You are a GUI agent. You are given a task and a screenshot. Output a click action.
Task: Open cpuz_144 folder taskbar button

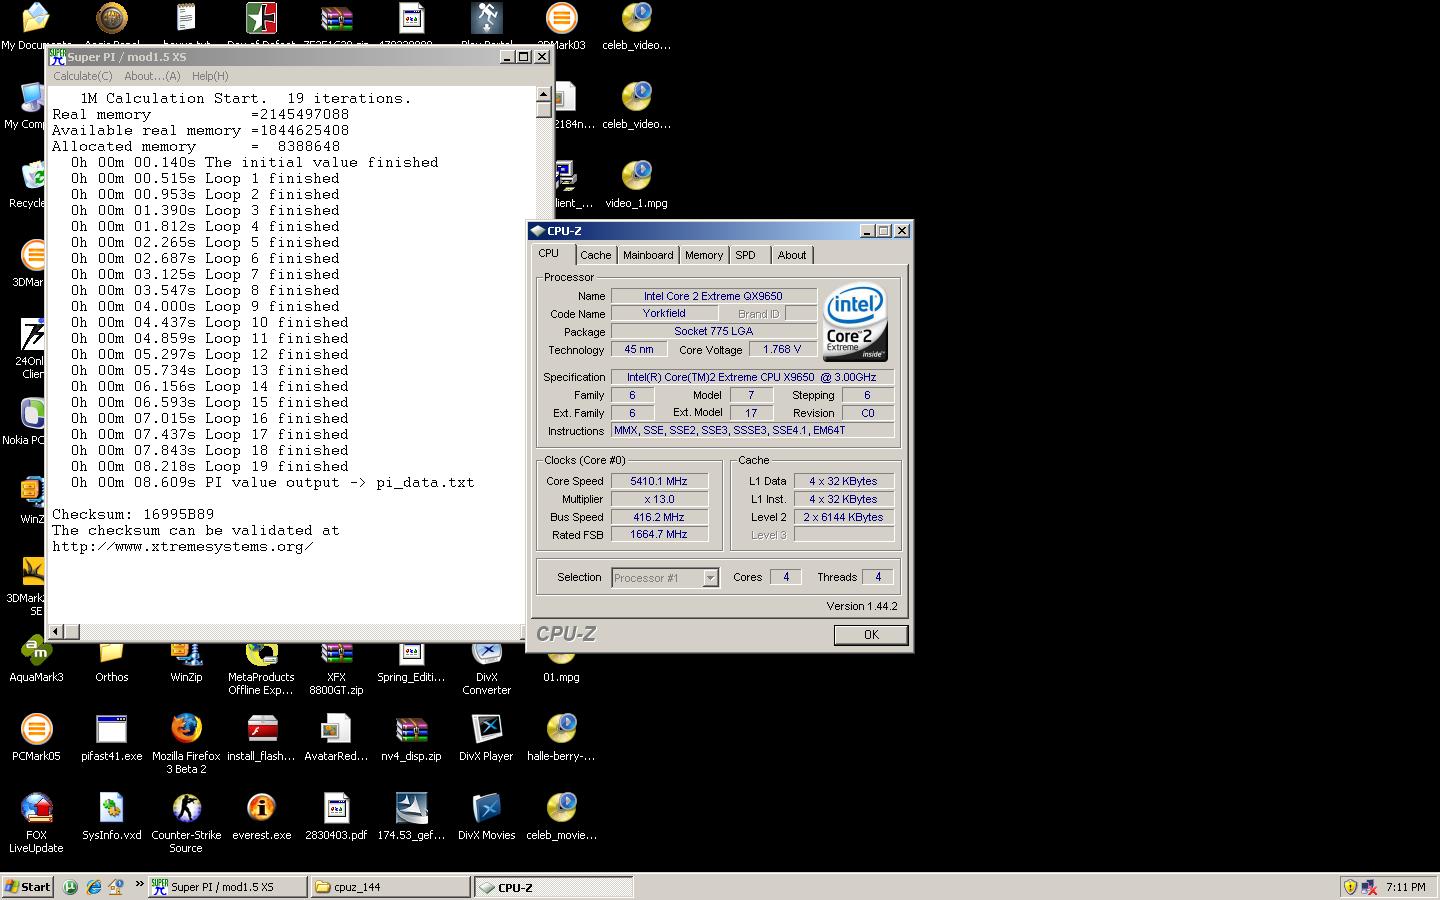(x=390, y=887)
